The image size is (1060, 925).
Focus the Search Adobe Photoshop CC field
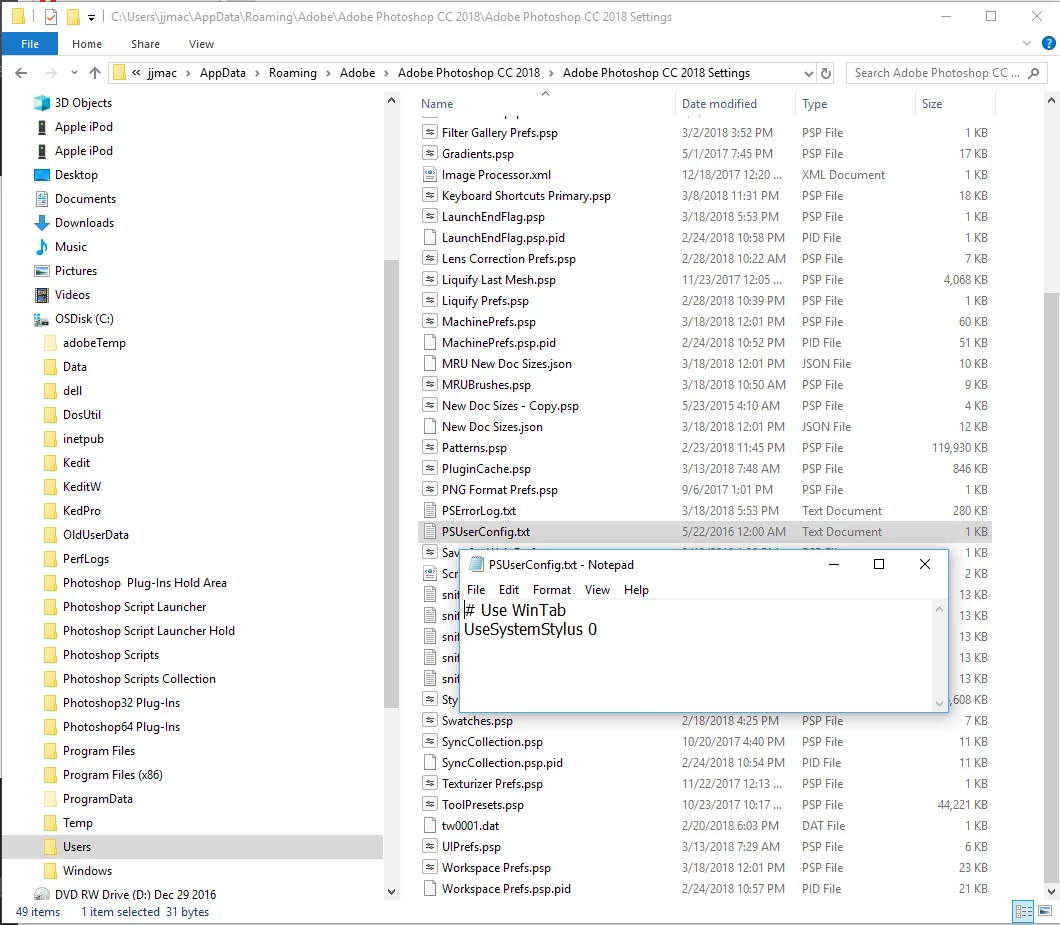946,73
